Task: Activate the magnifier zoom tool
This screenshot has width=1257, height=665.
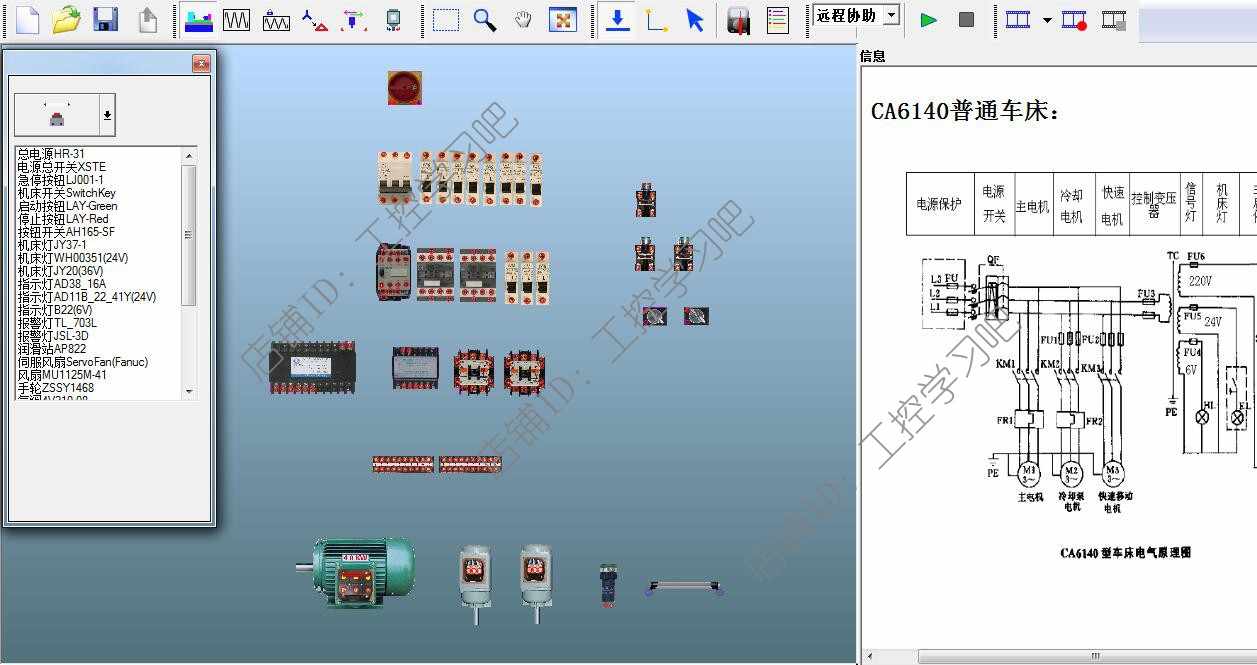Action: pyautogui.click(x=485, y=19)
